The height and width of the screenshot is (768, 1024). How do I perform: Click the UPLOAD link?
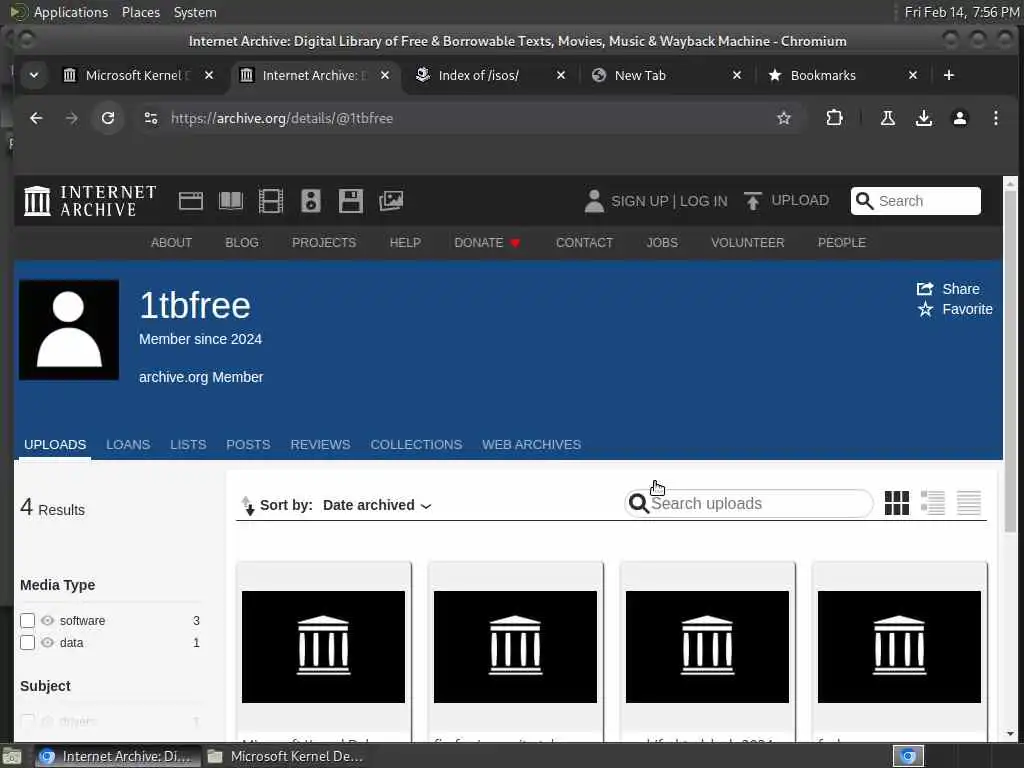pyautogui.click(x=786, y=200)
